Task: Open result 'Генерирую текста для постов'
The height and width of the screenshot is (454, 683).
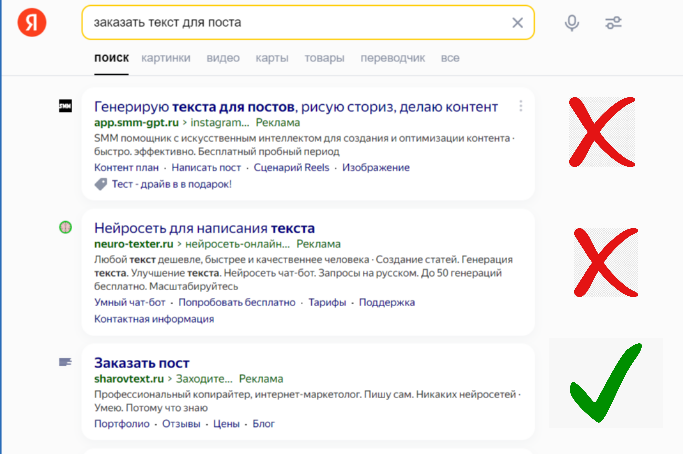Action: coord(296,107)
